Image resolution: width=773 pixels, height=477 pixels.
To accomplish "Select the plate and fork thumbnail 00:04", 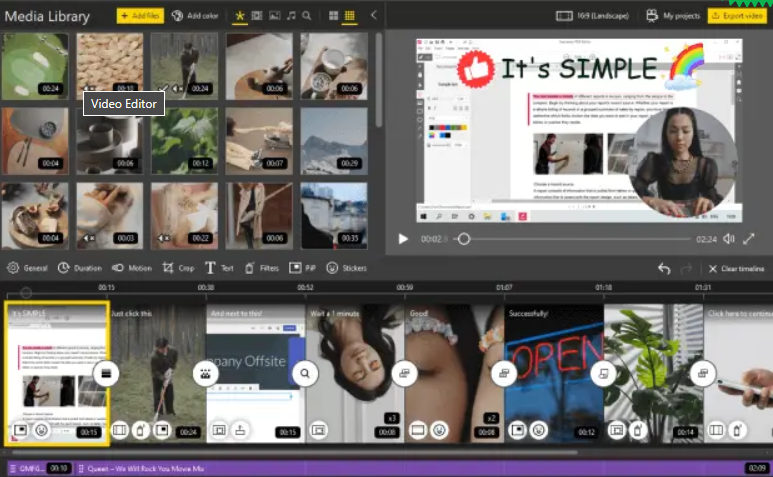I will [35, 141].
